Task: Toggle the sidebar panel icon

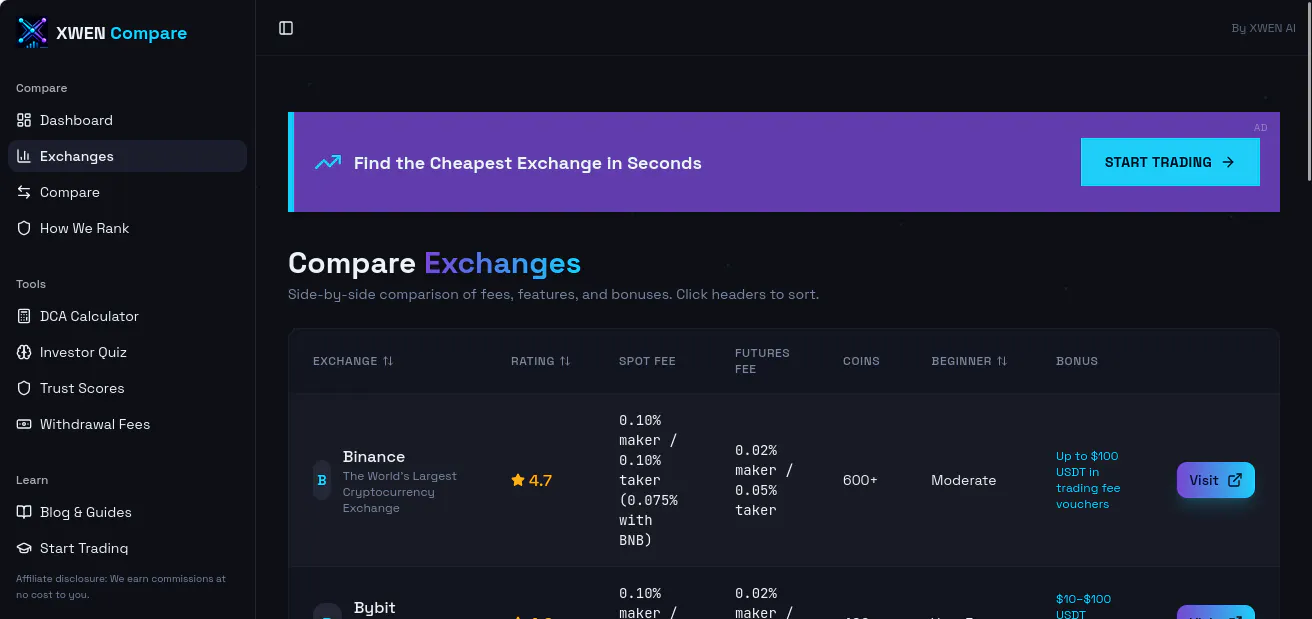Action: point(286,28)
